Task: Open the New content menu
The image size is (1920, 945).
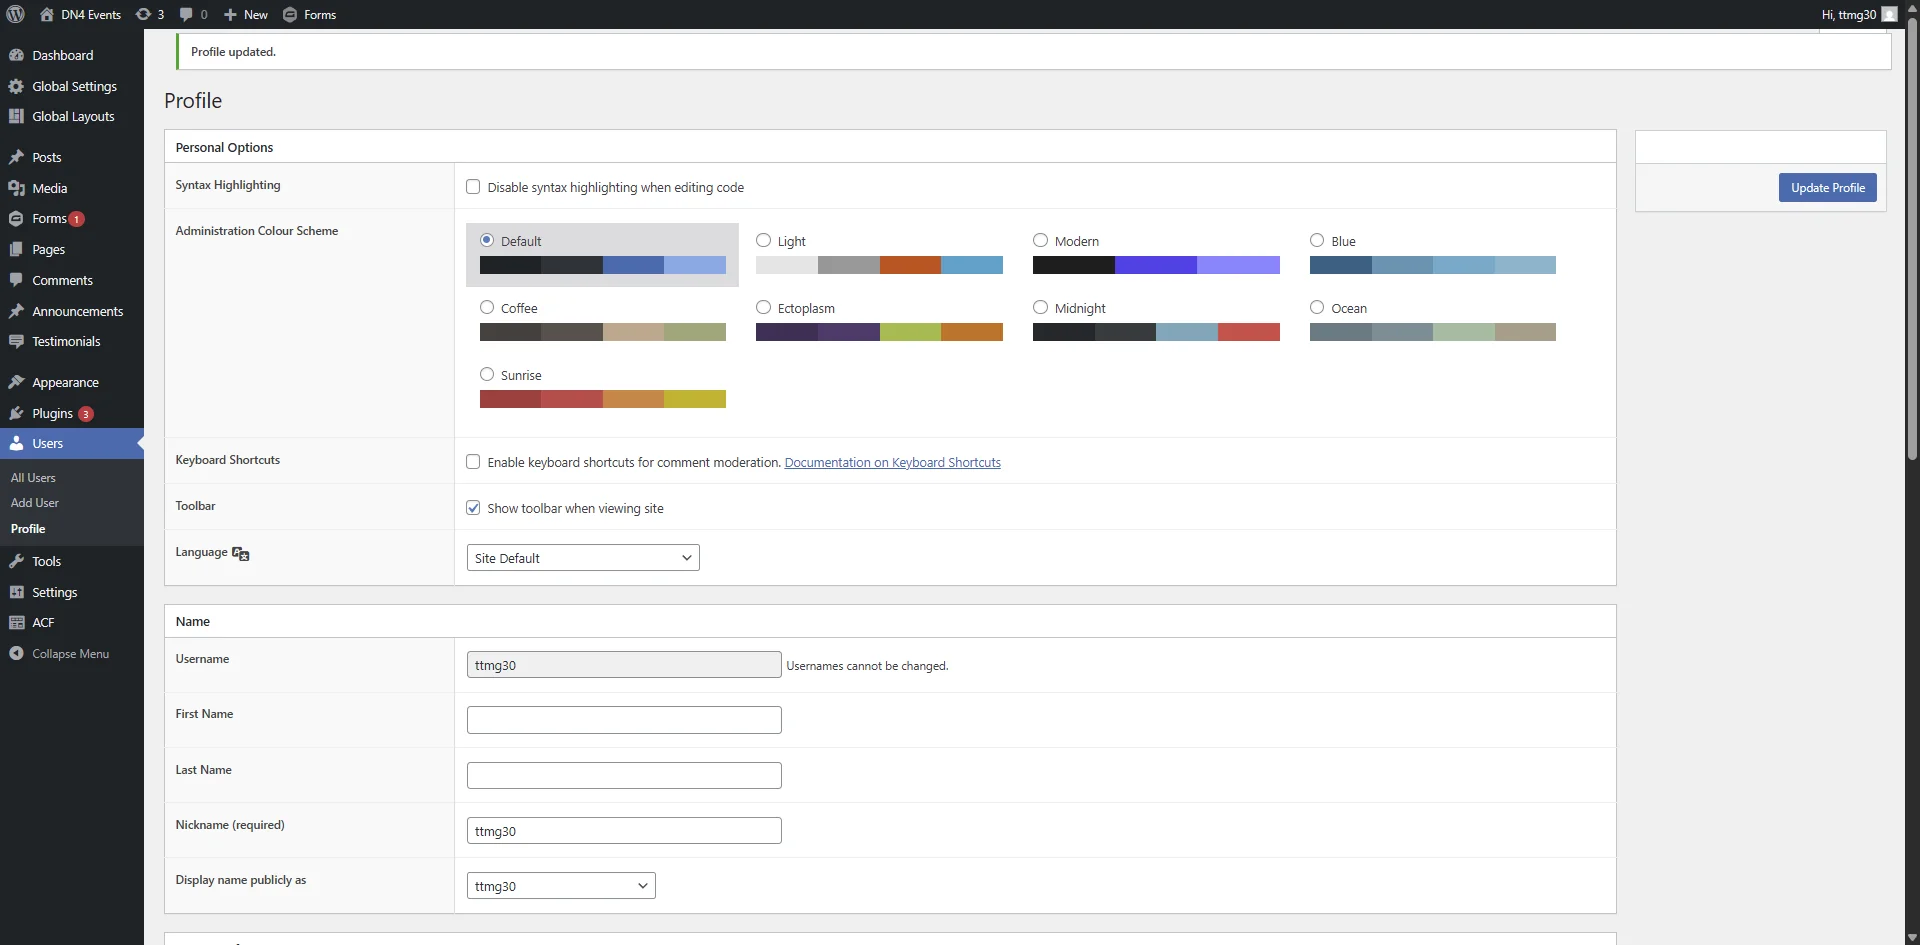Action: pos(245,14)
